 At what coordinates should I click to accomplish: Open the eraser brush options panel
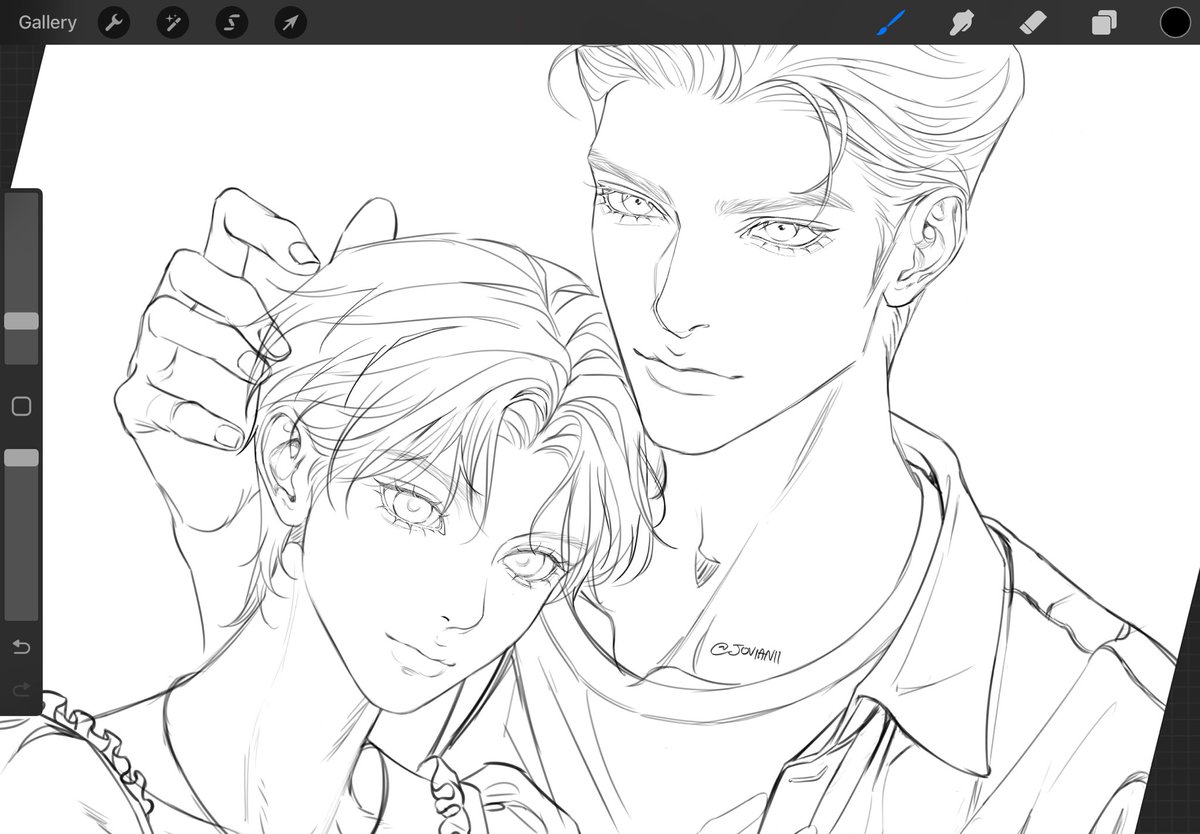click(x=1032, y=22)
